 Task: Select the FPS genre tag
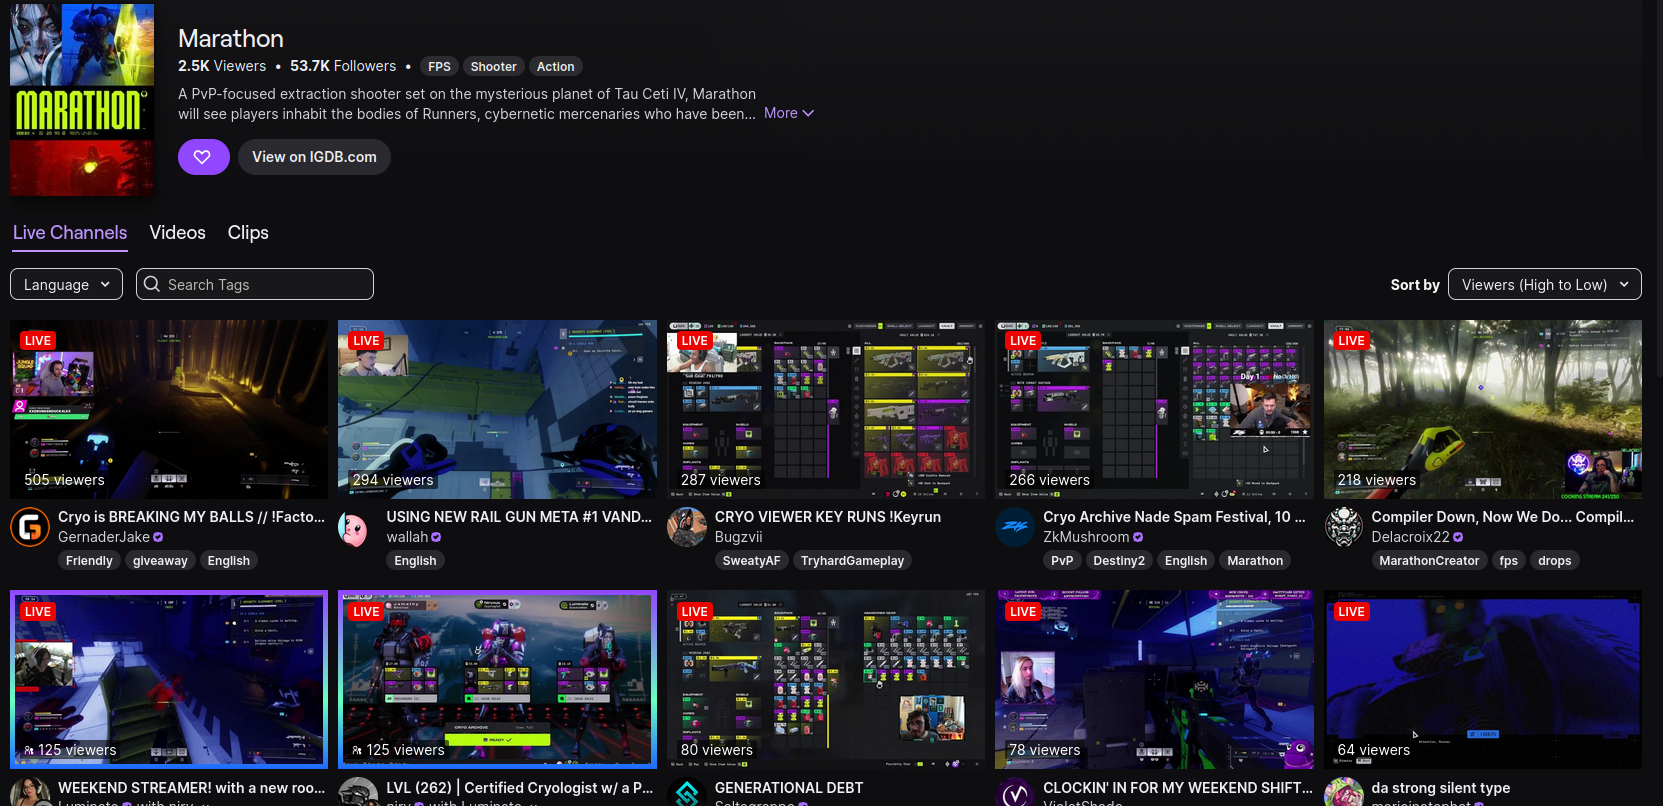(x=440, y=67)
